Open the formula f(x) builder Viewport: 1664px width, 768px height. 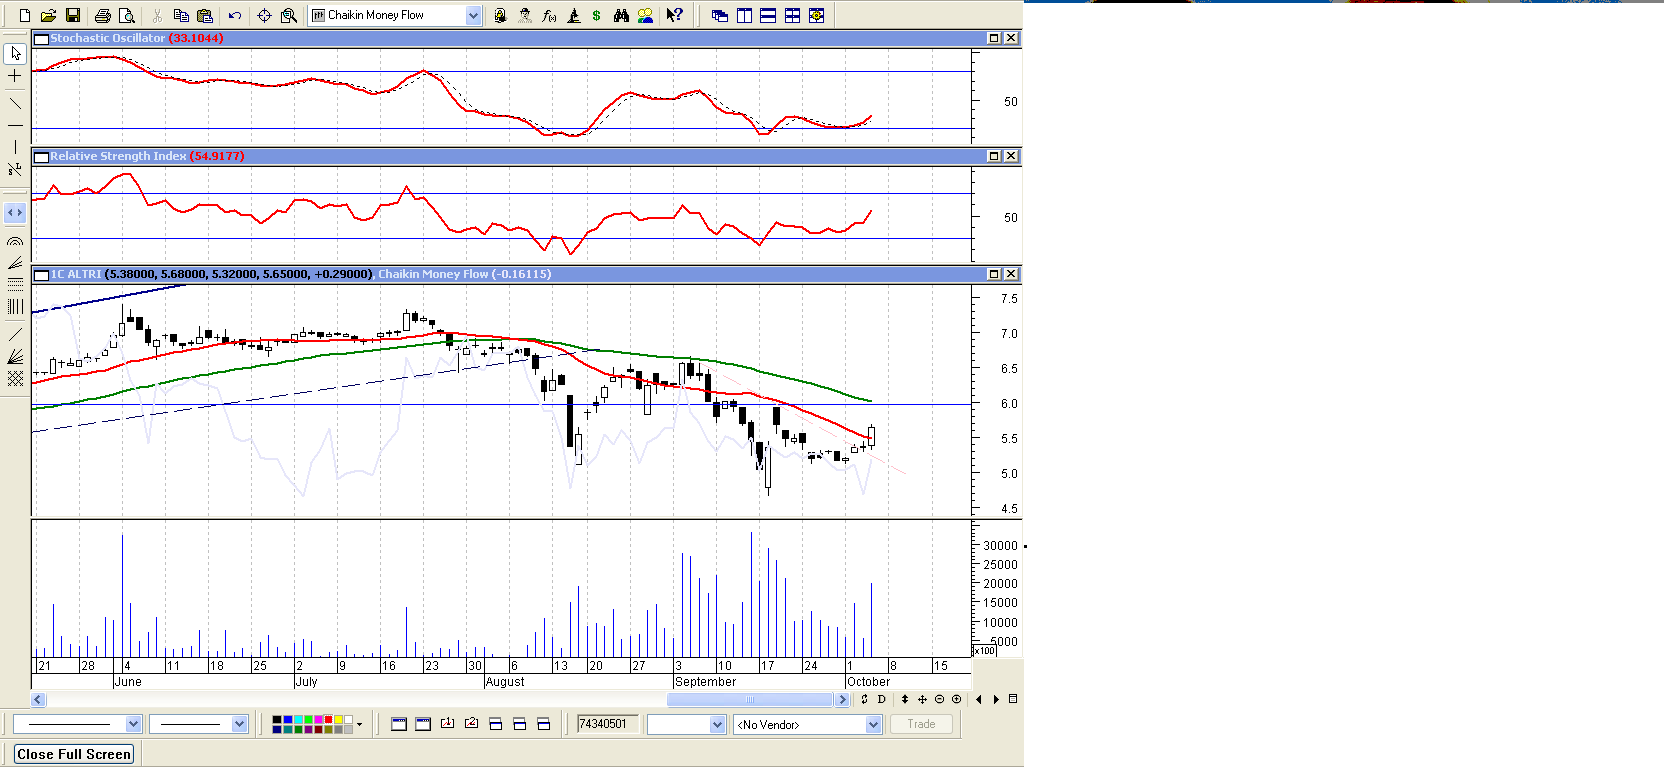pos(549,15)
